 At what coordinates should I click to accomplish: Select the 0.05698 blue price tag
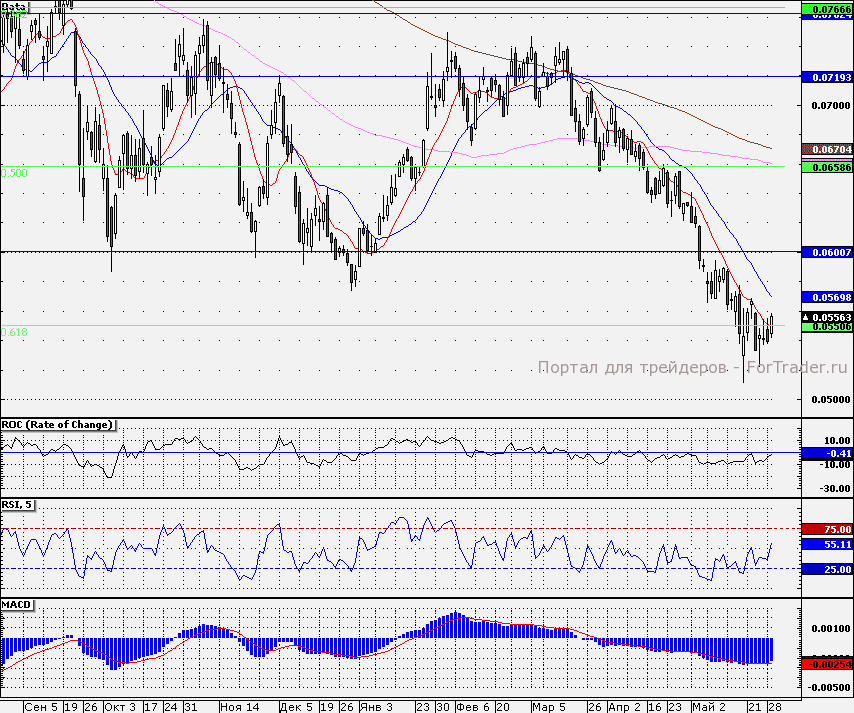click(826, 298)
